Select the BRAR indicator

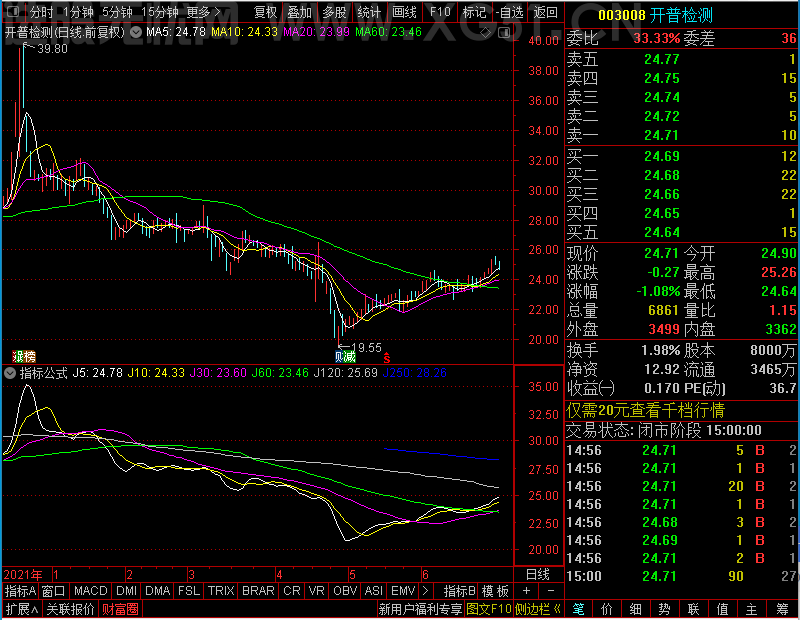(258, 591)
